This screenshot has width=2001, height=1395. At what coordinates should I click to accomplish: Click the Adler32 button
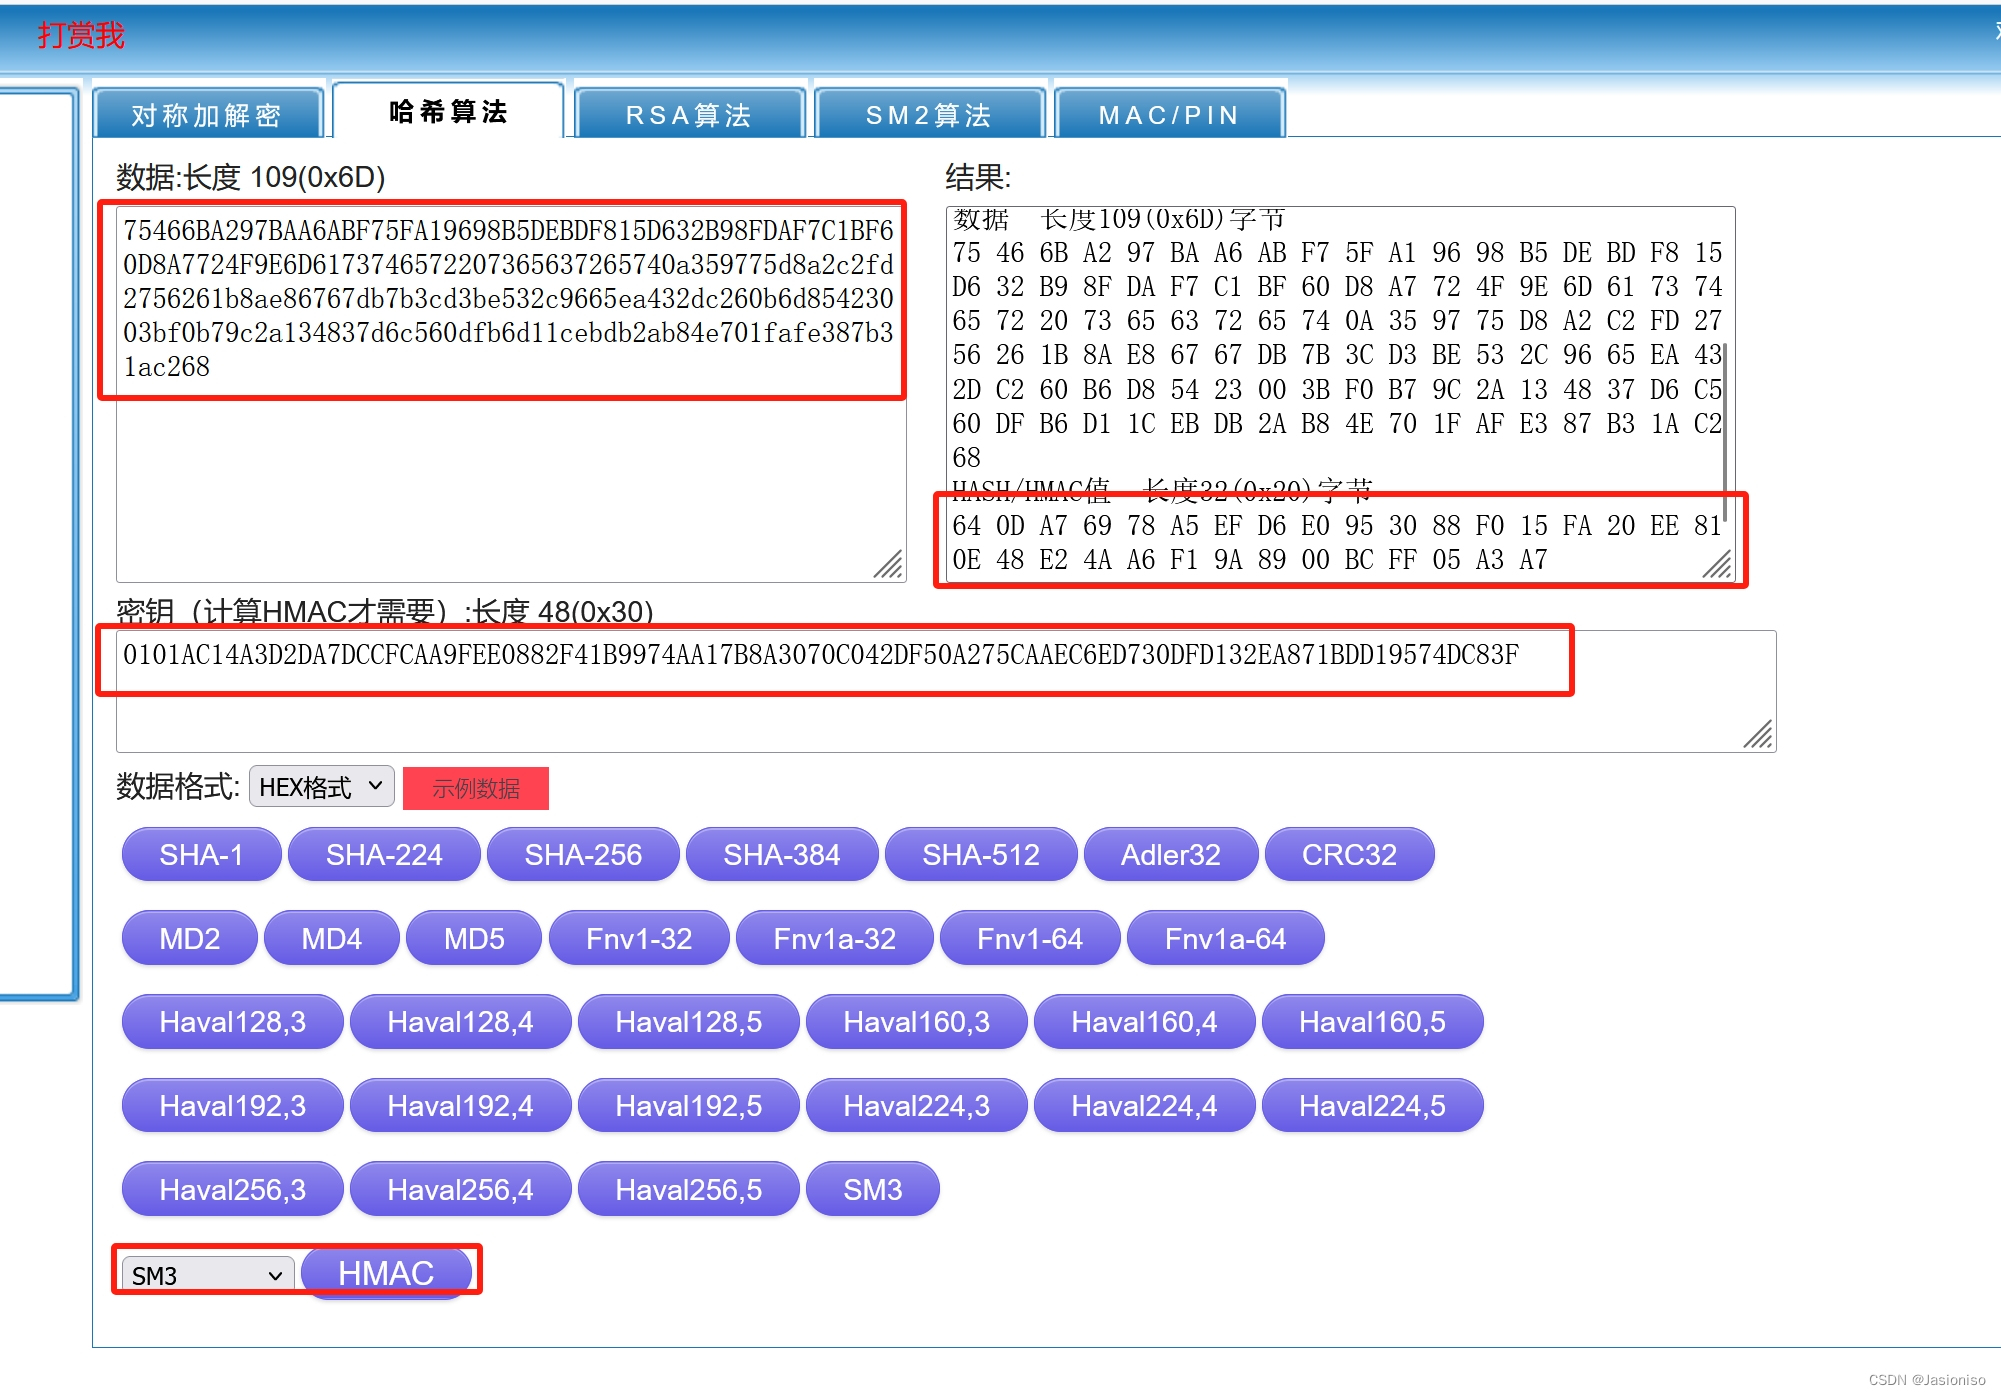pyautogui.click(x=1170, y=855)
